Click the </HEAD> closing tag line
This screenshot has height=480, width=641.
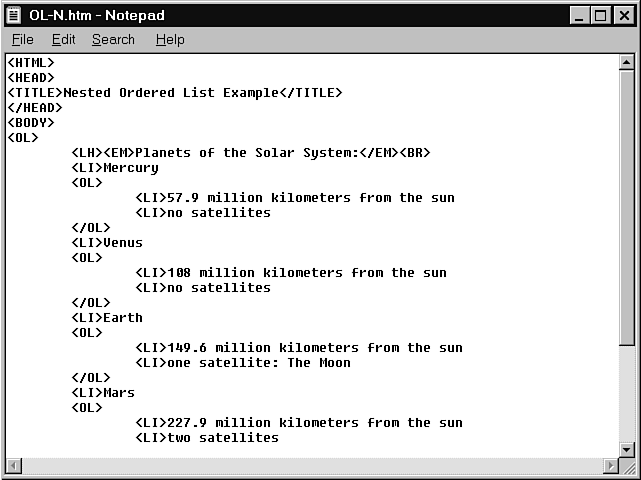[35, 108]
